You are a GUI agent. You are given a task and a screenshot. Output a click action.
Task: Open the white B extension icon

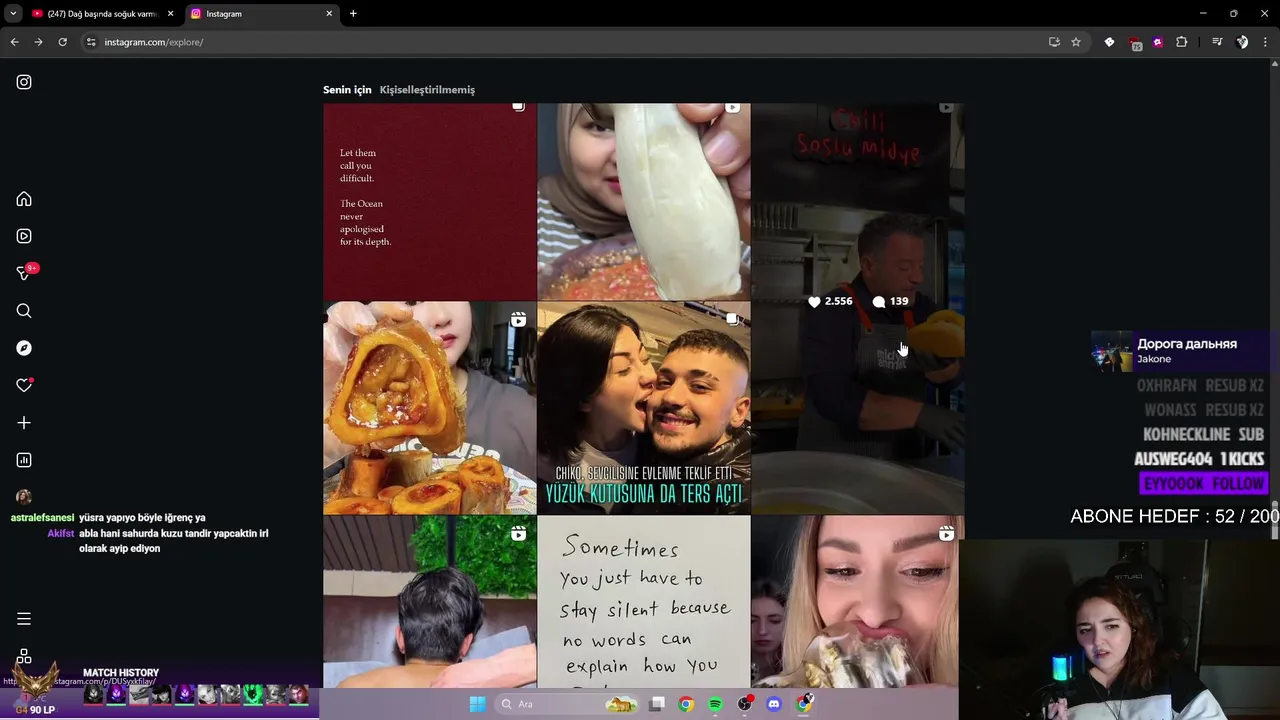[x=1109, y=42]
